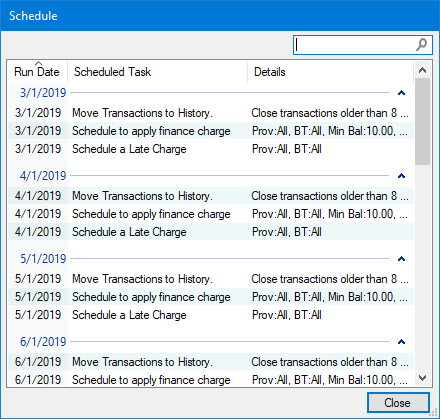This screenshot has height=419, width=440.
Task: Select 4/1/2019 Schedule a Late Charge row
Action: (211, 232)
